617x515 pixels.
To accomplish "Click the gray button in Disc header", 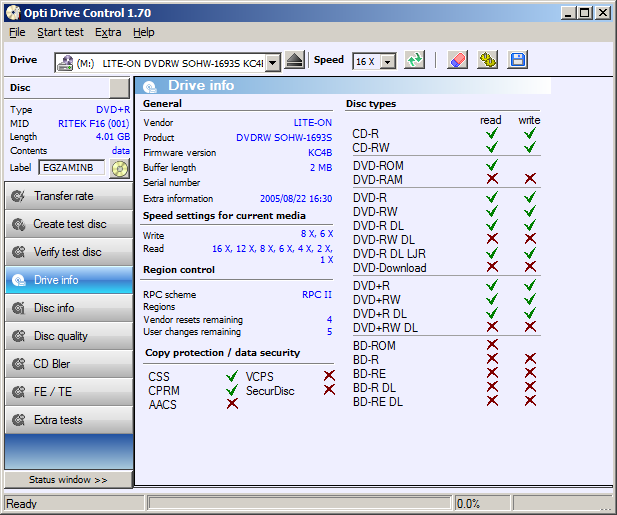I will pos(120,88).
